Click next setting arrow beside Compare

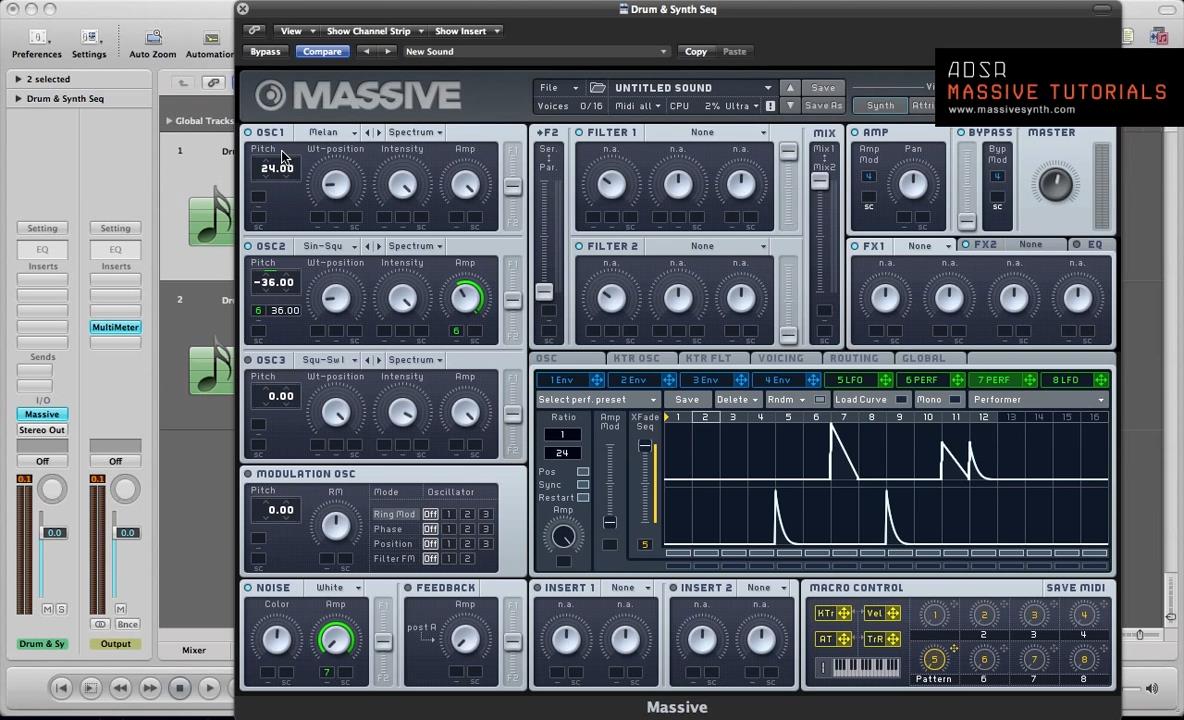[x=388, y=51]
